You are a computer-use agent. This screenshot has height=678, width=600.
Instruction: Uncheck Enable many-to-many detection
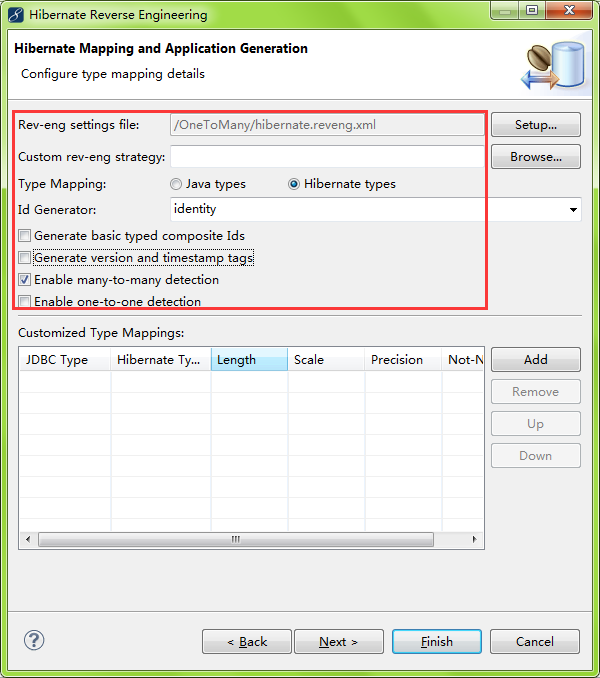(25, 280)
